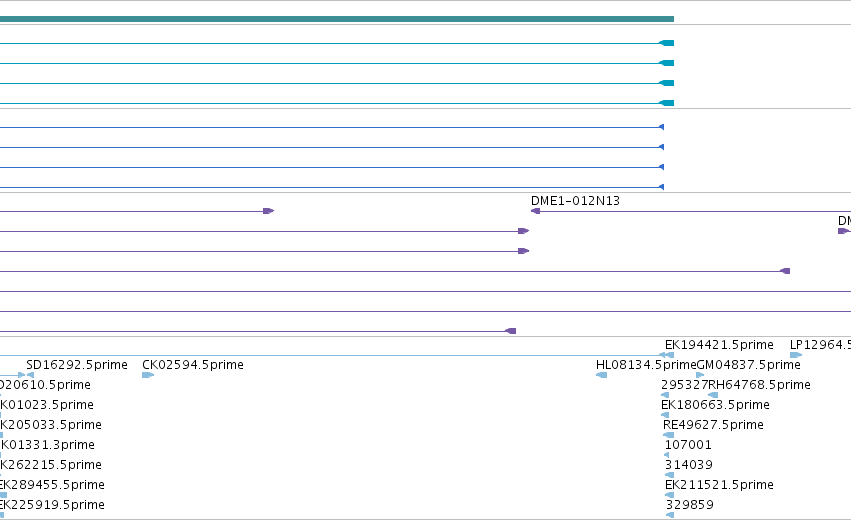Click the EK225919.5prime label
The image size is (851, 520).
pyautogui.click(x=52, y=505)
